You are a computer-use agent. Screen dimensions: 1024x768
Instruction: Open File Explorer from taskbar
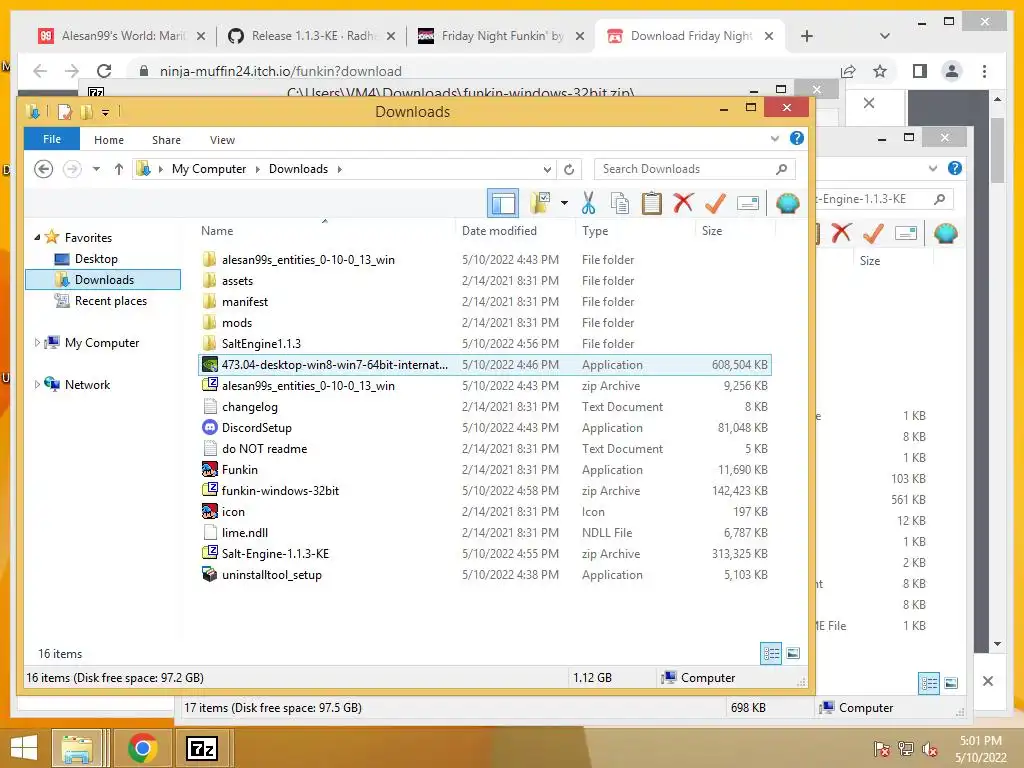click(77, 748)
